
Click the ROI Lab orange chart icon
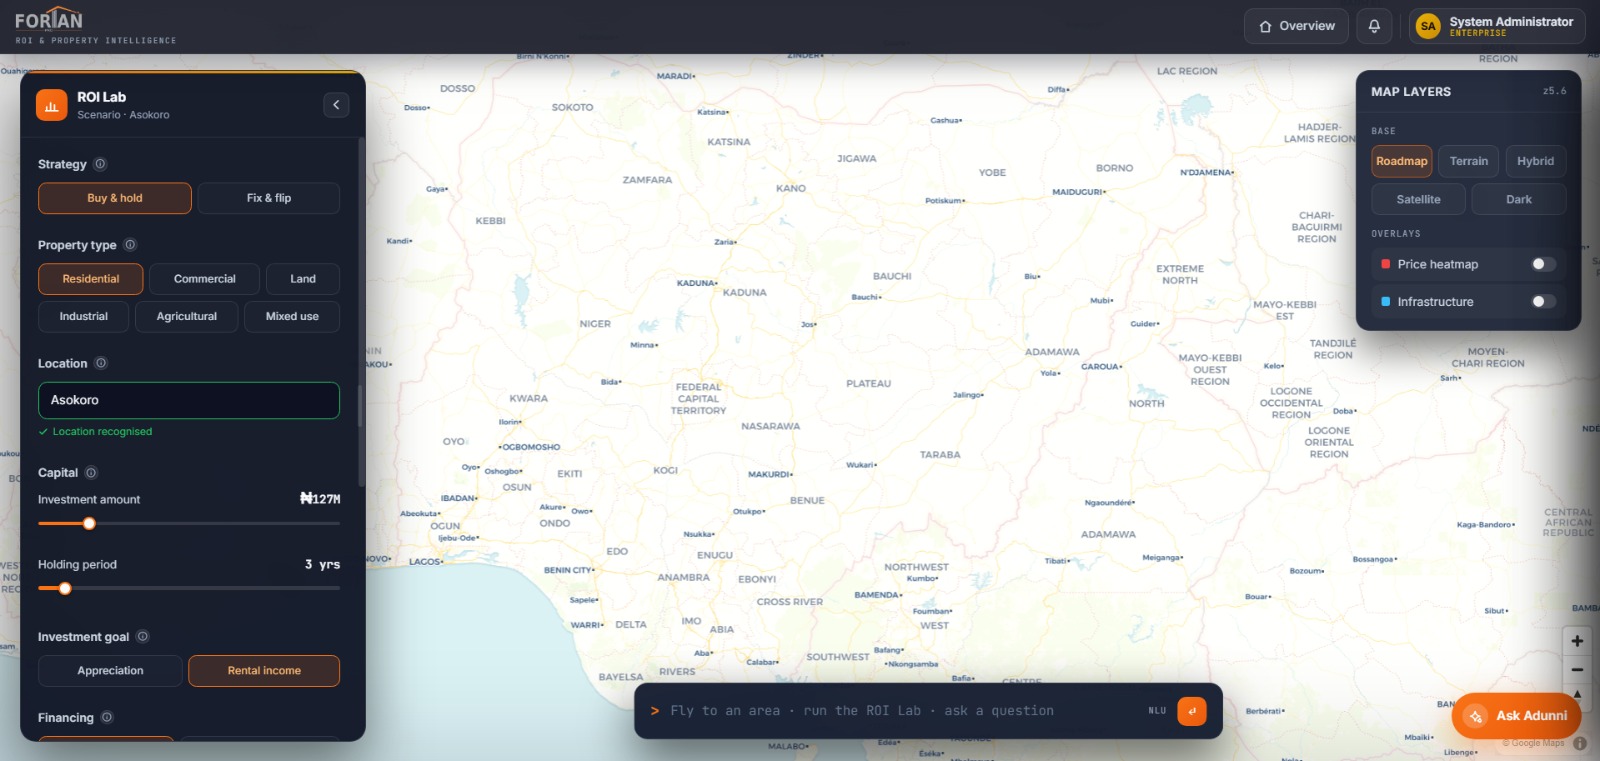pyautogui.click(x=52, y=105)
